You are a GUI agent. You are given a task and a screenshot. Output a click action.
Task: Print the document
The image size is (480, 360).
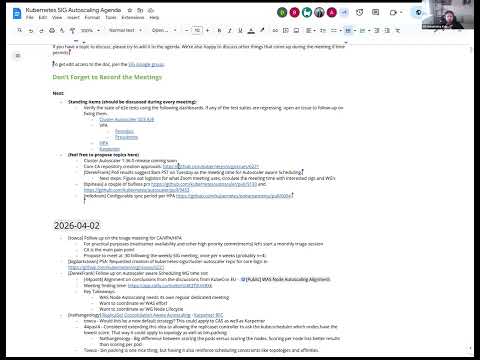[52, 30]
